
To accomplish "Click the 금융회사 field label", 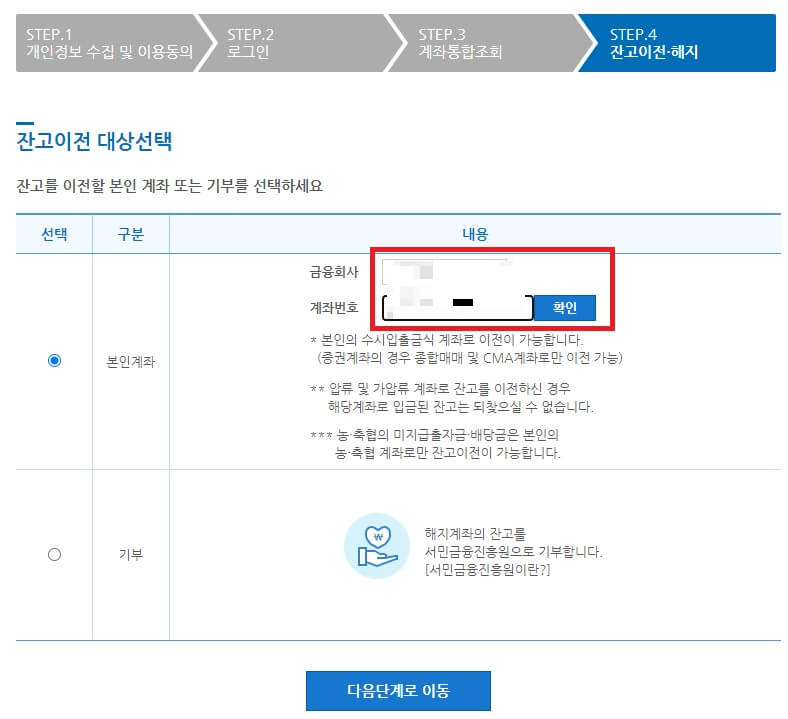I will pyautogui.click(x=334, y=272).
